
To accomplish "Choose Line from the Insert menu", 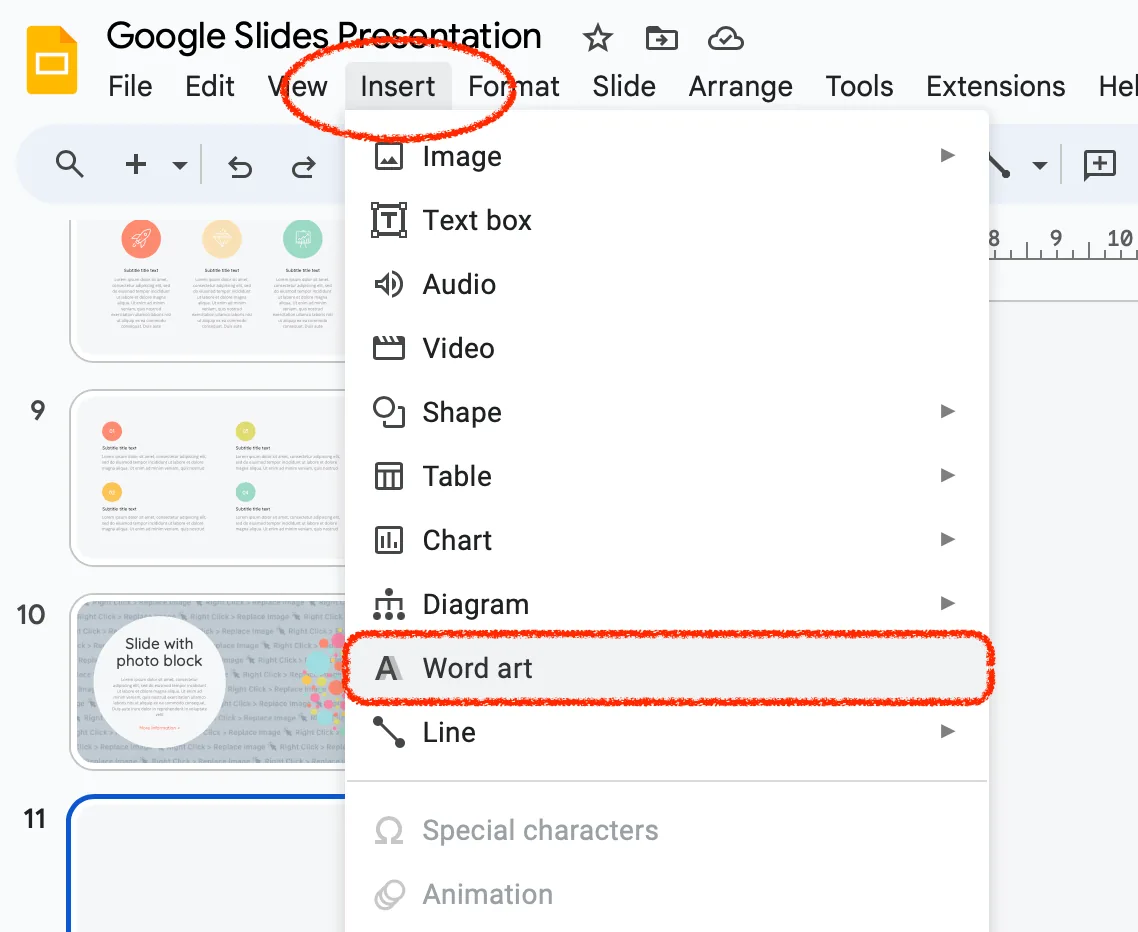I will click(666, 732).
